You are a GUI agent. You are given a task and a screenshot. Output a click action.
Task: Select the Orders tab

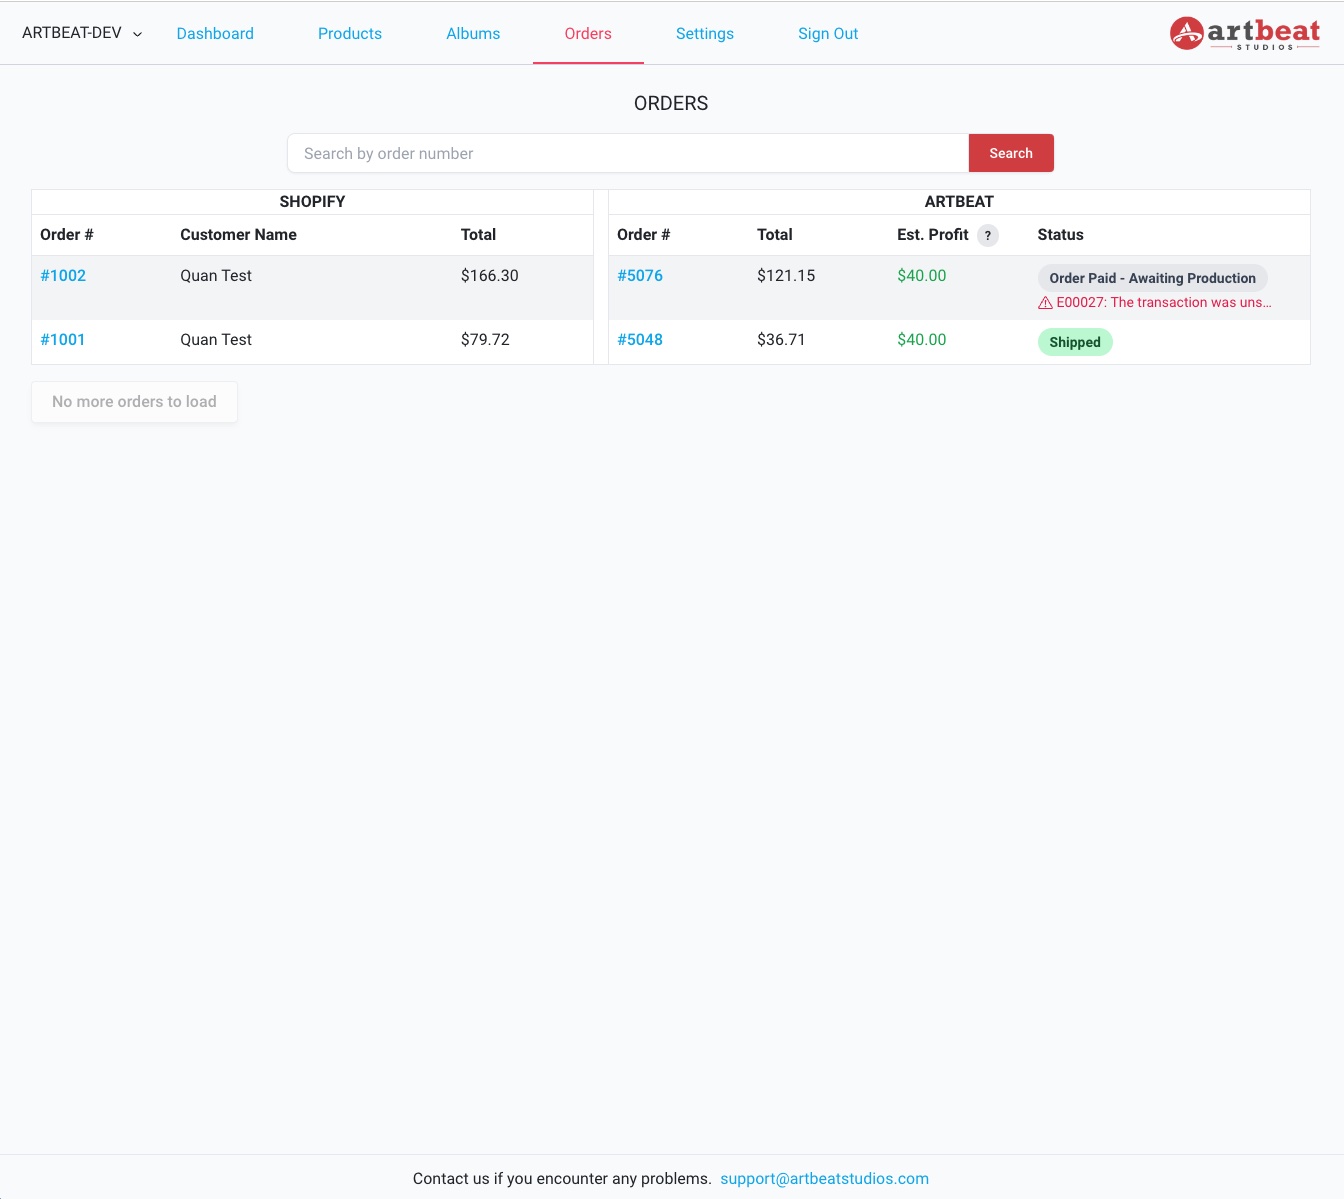(x=588, y=33)
